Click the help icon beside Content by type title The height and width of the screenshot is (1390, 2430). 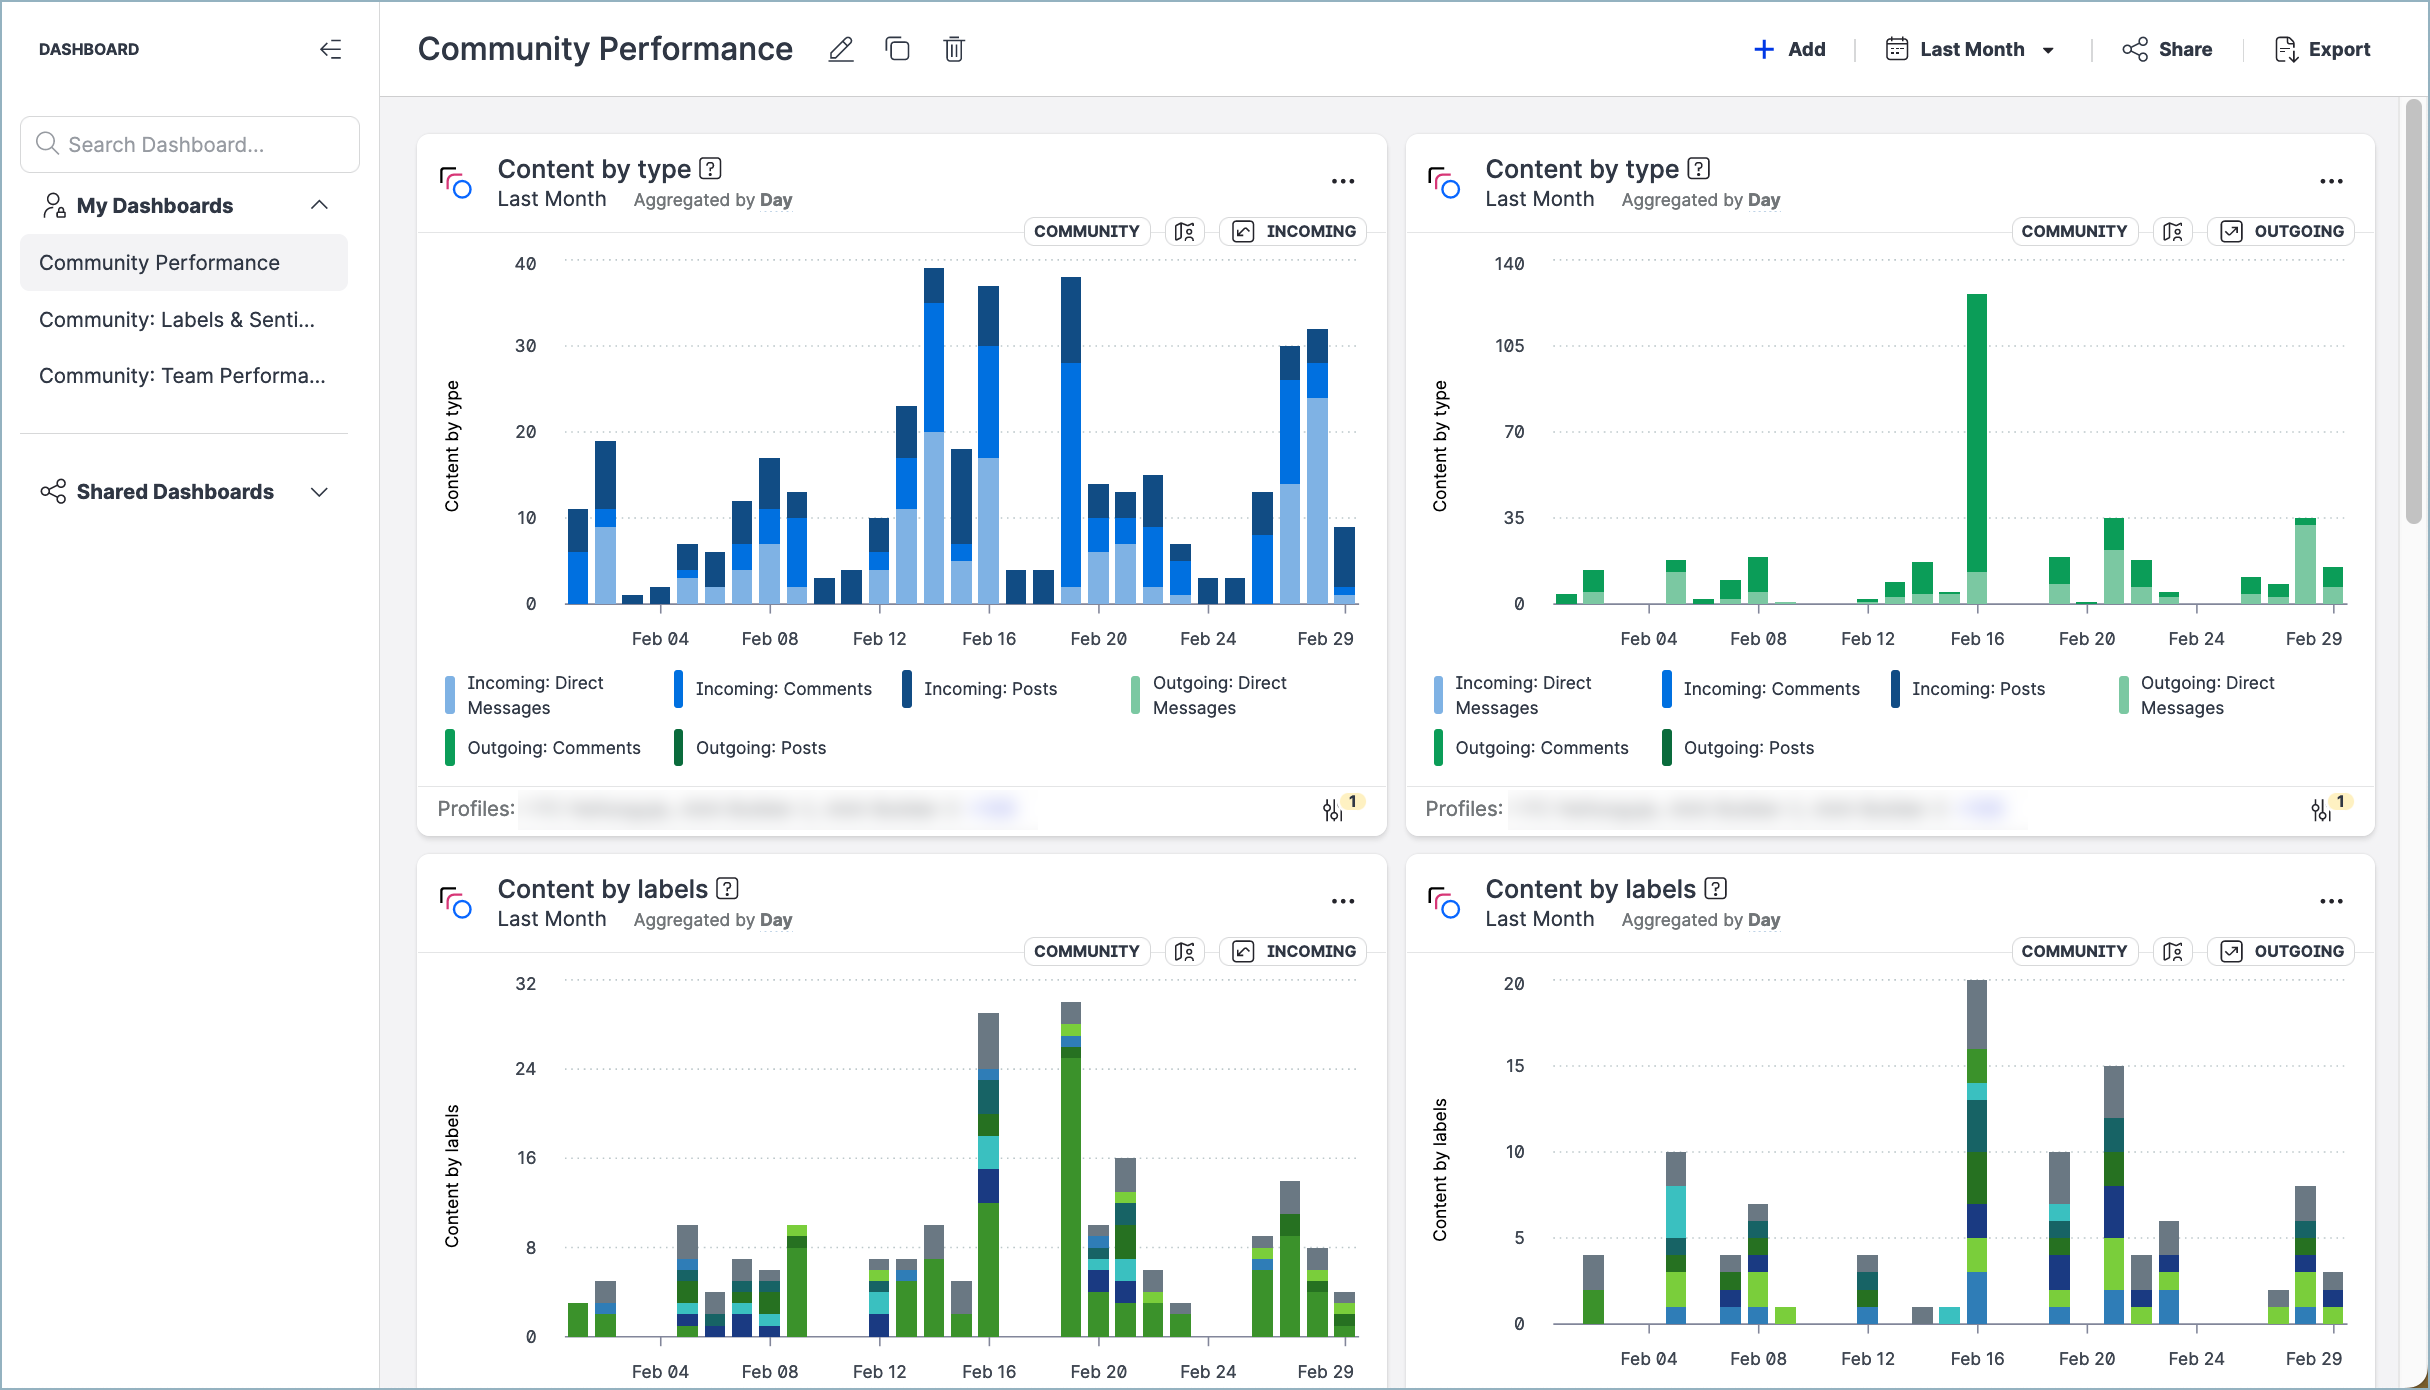710,168
